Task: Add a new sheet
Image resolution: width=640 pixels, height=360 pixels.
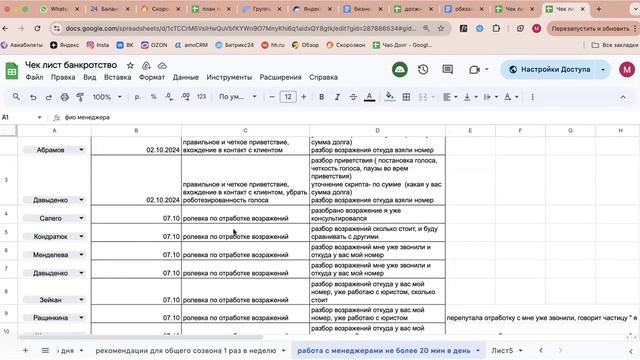Action: pos(25,351)
